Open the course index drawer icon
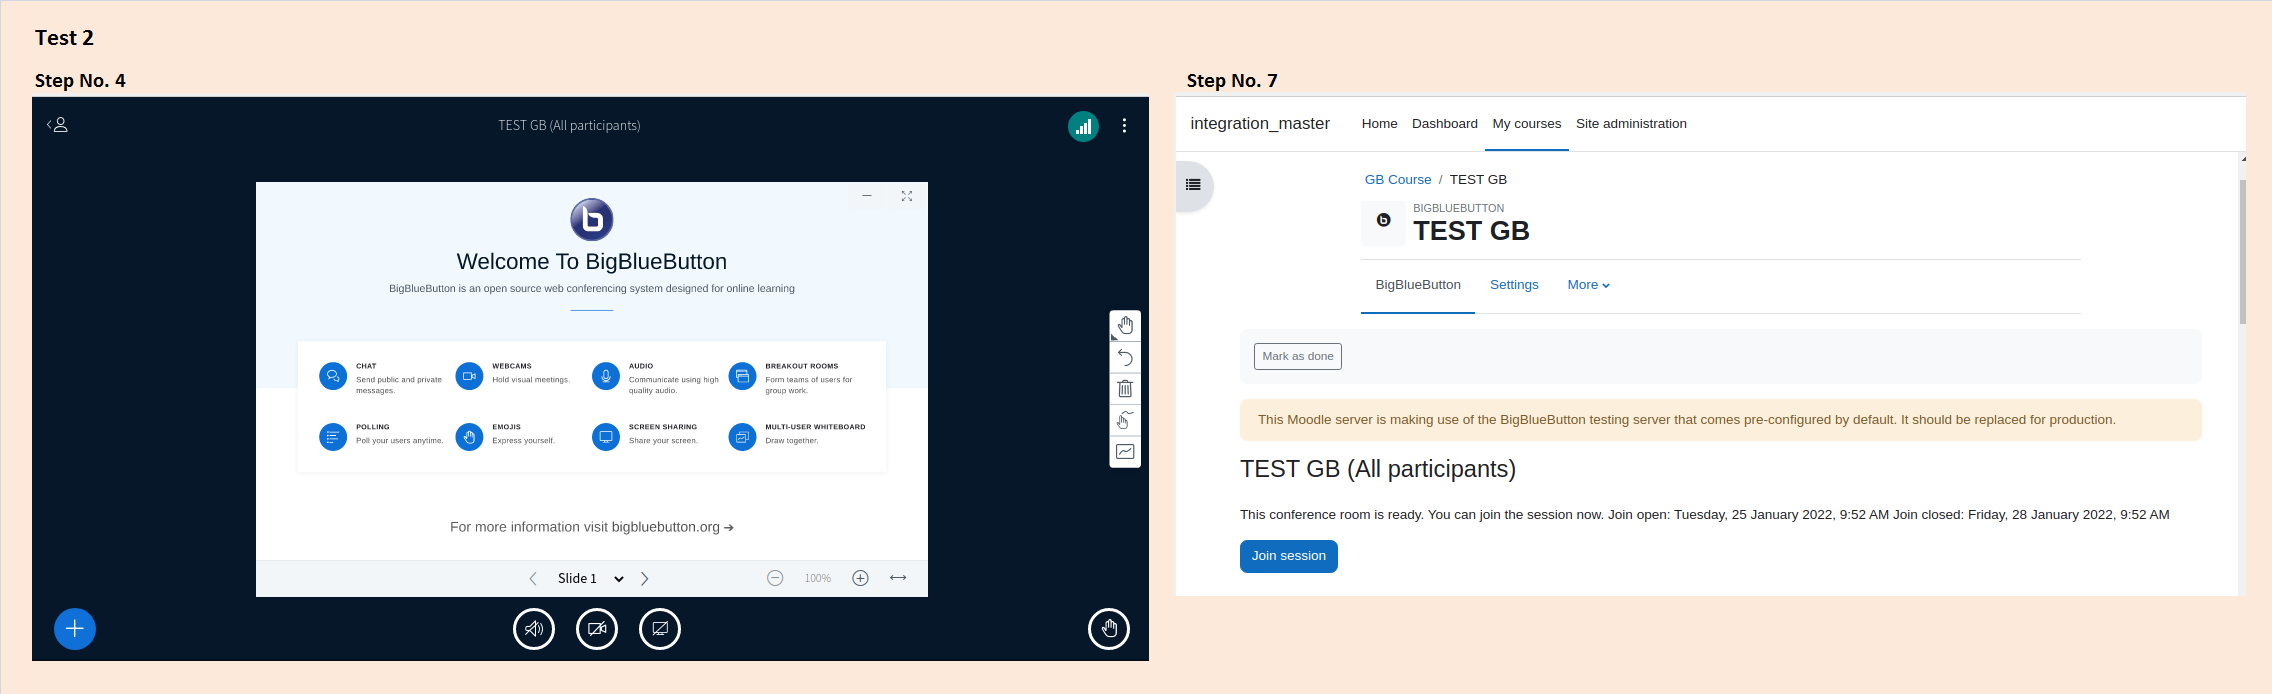Image resolution: width=2272 pixels, height=694 pixels. tap(1193, 185)
